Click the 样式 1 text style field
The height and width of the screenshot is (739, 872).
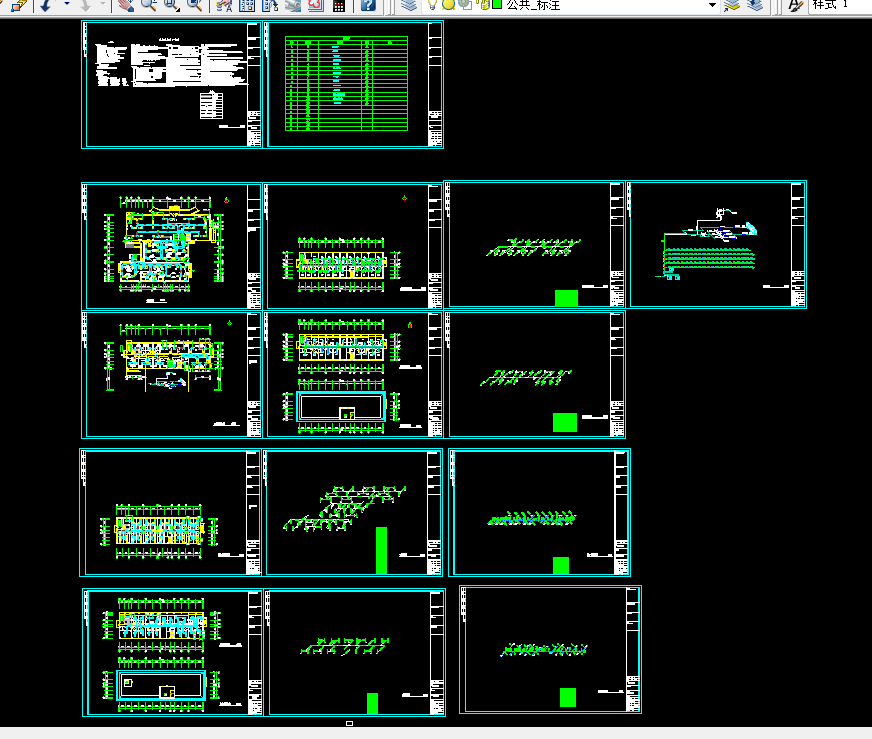[840, 5]
